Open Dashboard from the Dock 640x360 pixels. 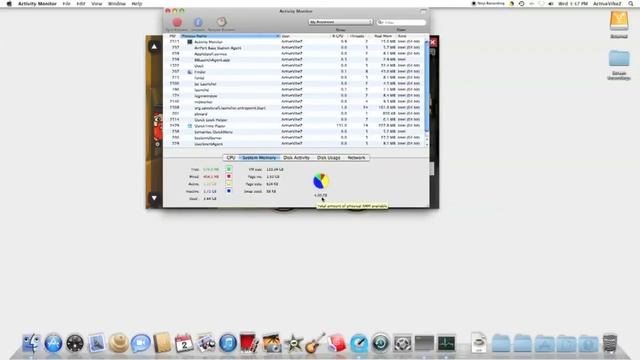pyautogui.click(x=75, y=343)
